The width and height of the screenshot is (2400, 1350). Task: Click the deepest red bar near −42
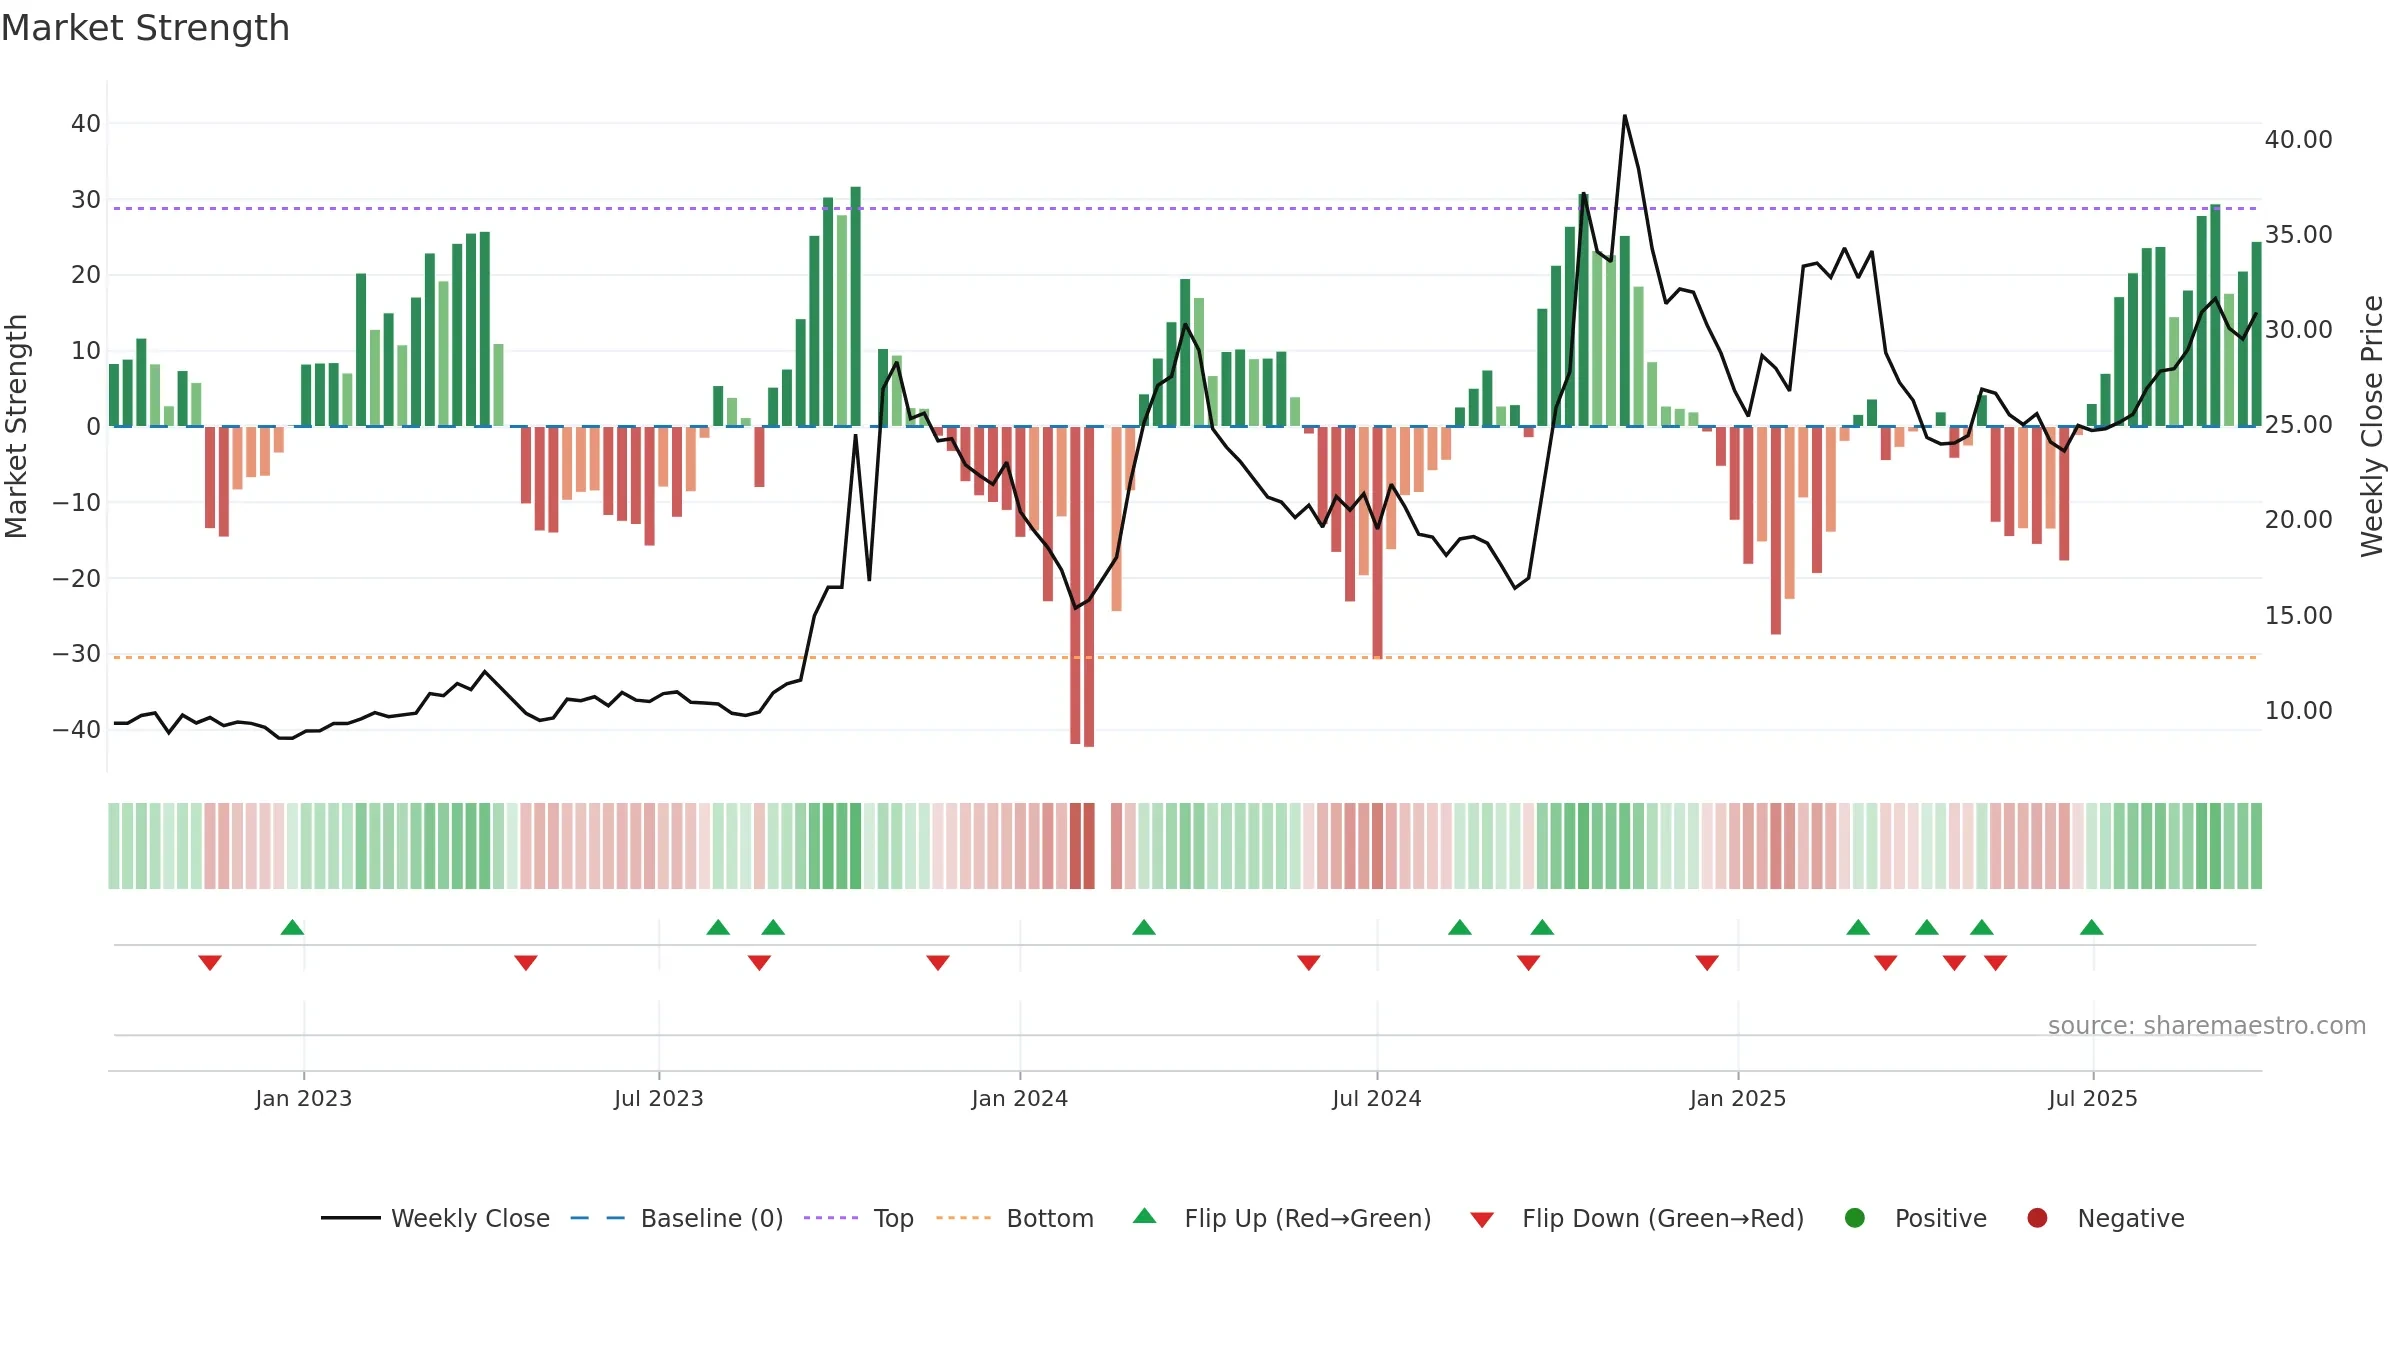pos(1089,587)
